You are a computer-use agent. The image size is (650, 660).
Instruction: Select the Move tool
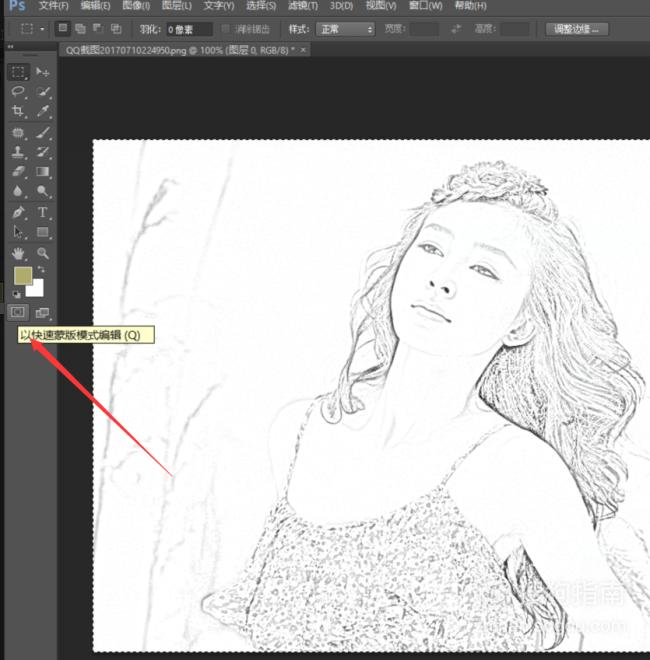coord(43,72)
